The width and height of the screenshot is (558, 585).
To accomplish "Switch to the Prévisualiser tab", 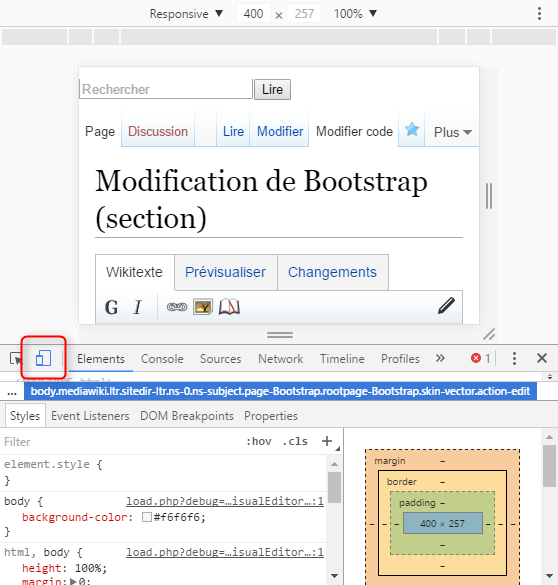I will (225, 272).
